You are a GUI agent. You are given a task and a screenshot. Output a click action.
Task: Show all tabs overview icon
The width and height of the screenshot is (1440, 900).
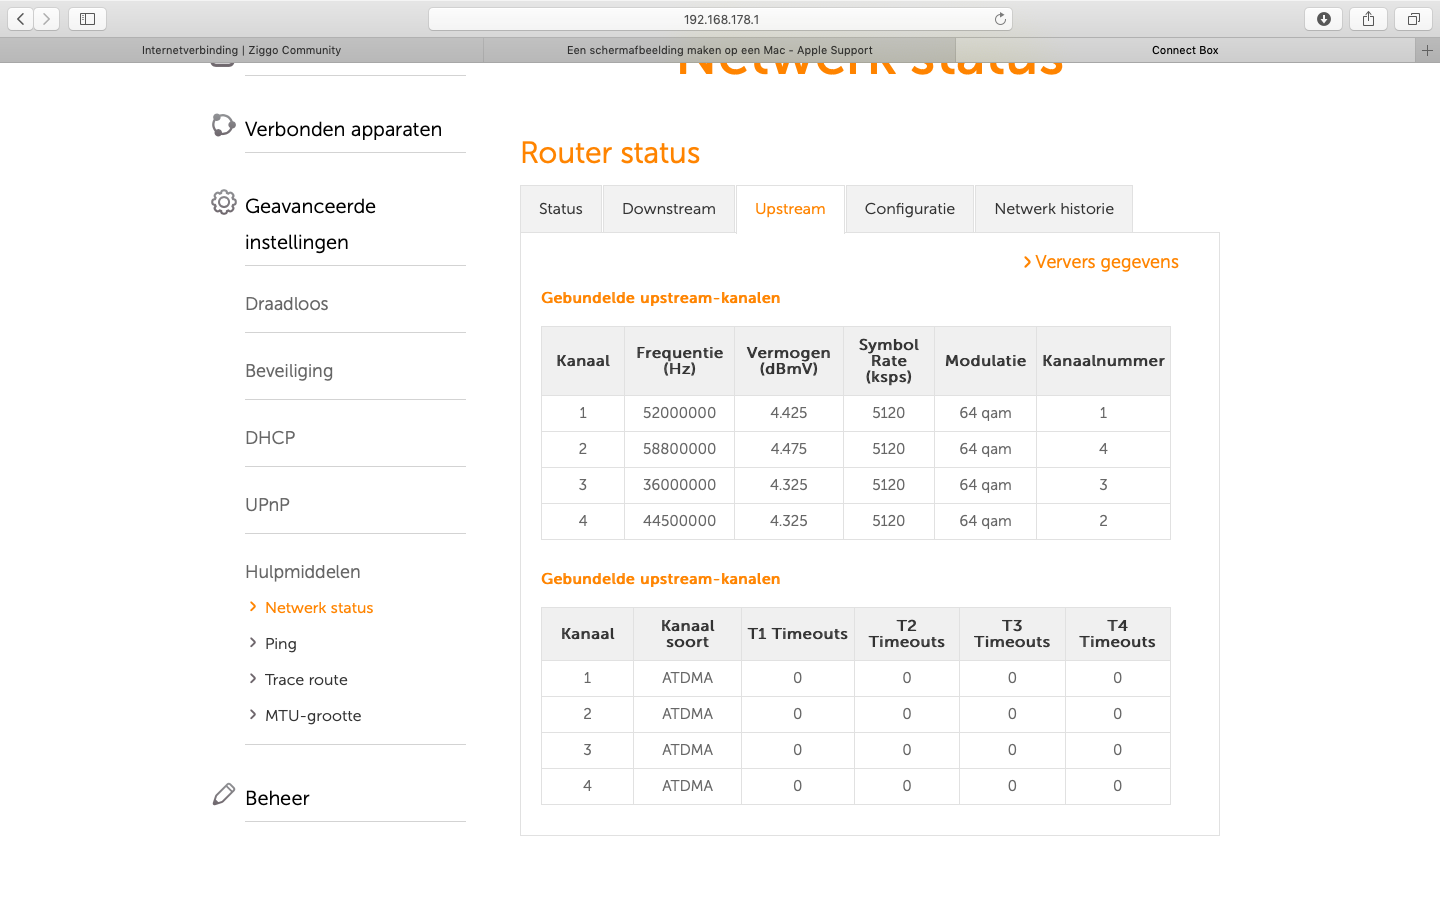pos(1413,19)
